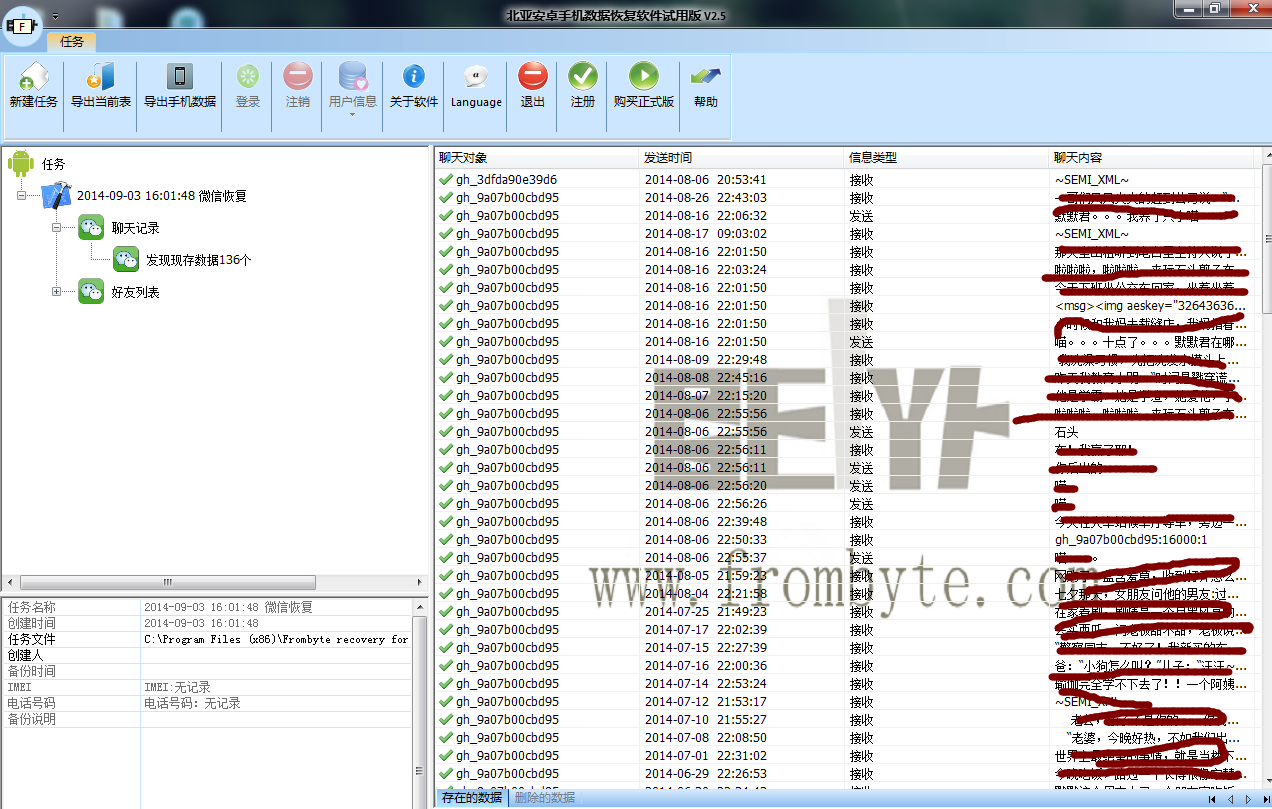Click the WeChat icon next to 好友列表
1272x809 pixels.
(x=91, y=292)
